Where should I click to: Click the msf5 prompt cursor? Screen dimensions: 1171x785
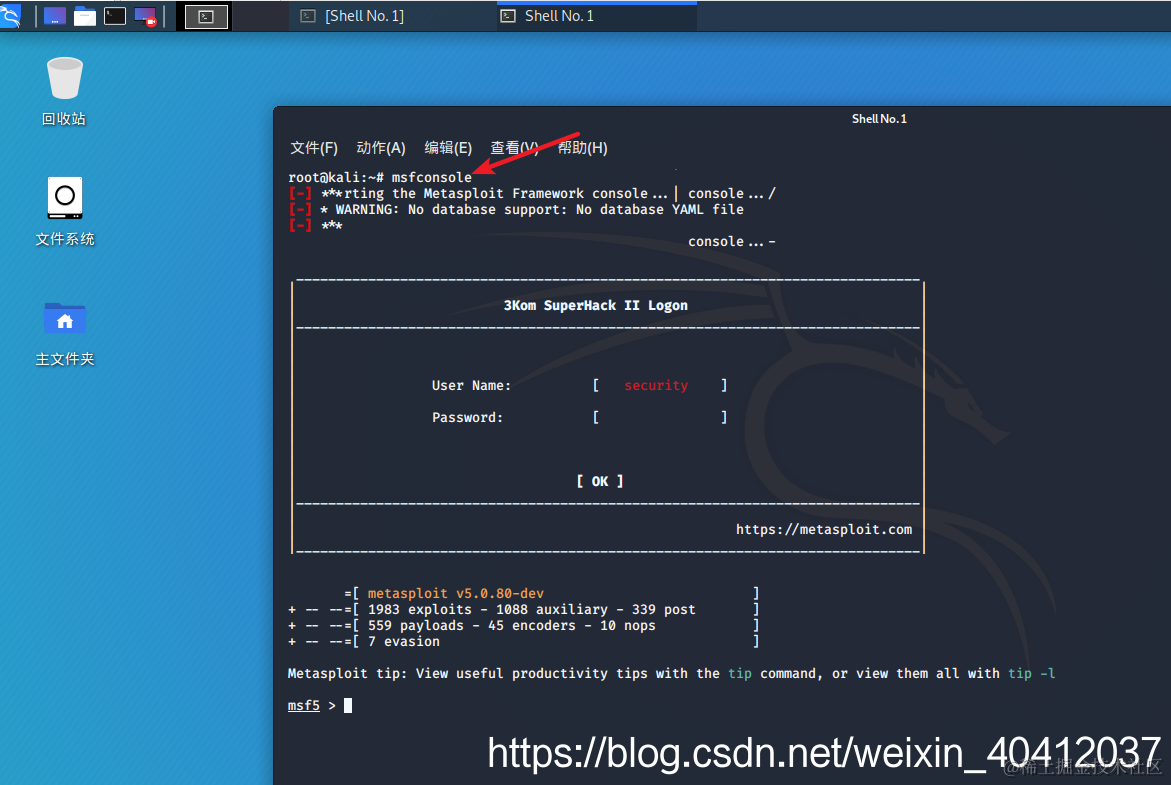tap(347, 706)
